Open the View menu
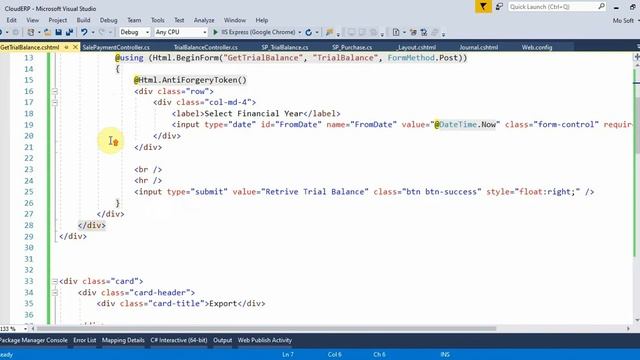Viewport: 640px width, 360px height. pyautogui.click(x=33, y=20)
